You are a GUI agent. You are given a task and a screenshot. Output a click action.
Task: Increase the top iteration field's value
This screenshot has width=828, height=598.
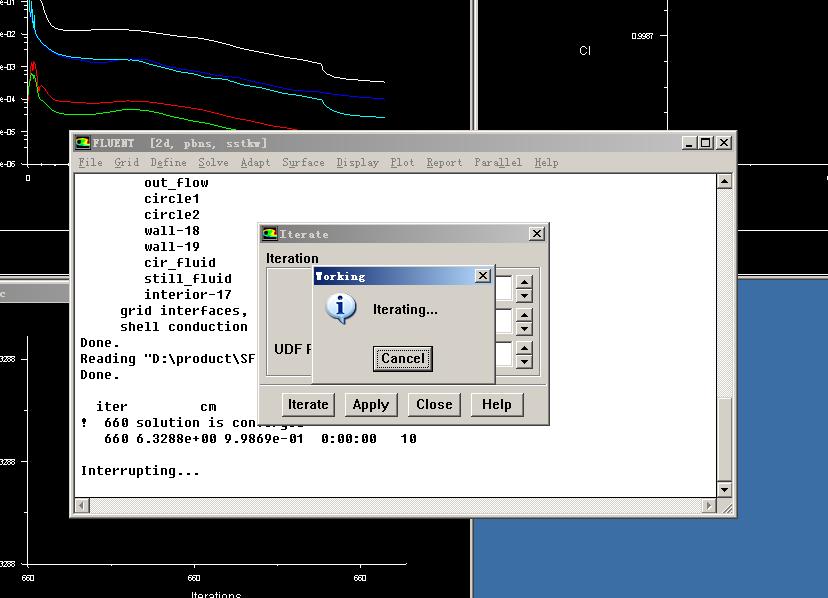point(524,283)
